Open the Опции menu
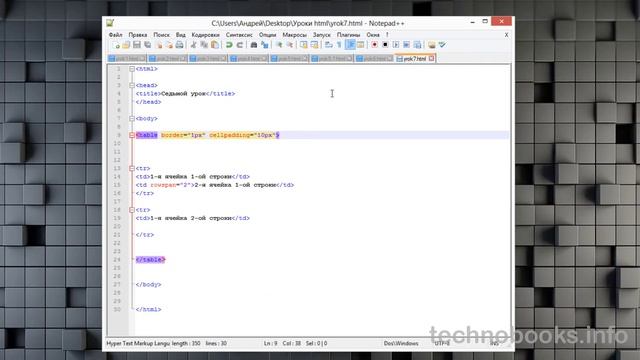Screen dimensions: 640x360 coord(267,35)
